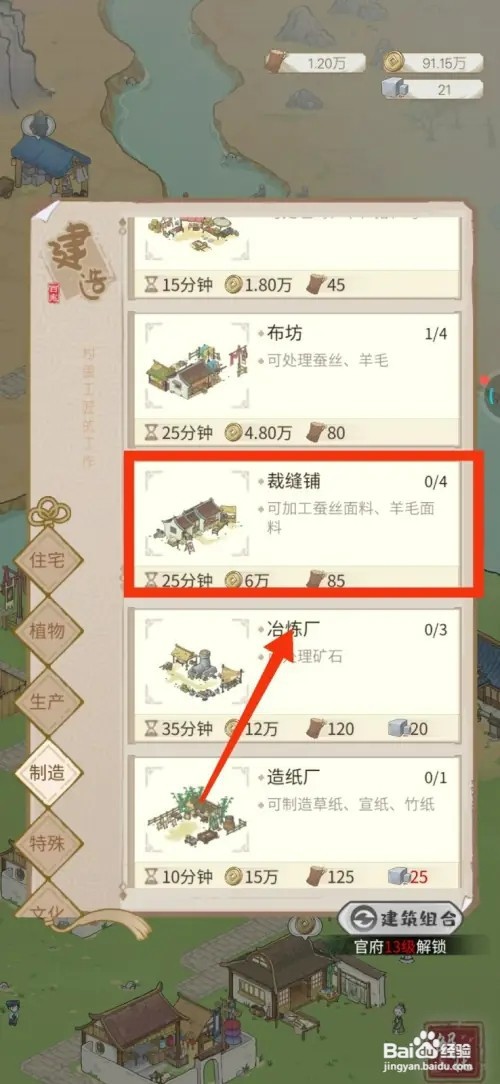The height and width of the screenshot is (1084, 500).
Task: Tap the hourglass icon on 裁缝铺 card
Action: pos(151,581)
